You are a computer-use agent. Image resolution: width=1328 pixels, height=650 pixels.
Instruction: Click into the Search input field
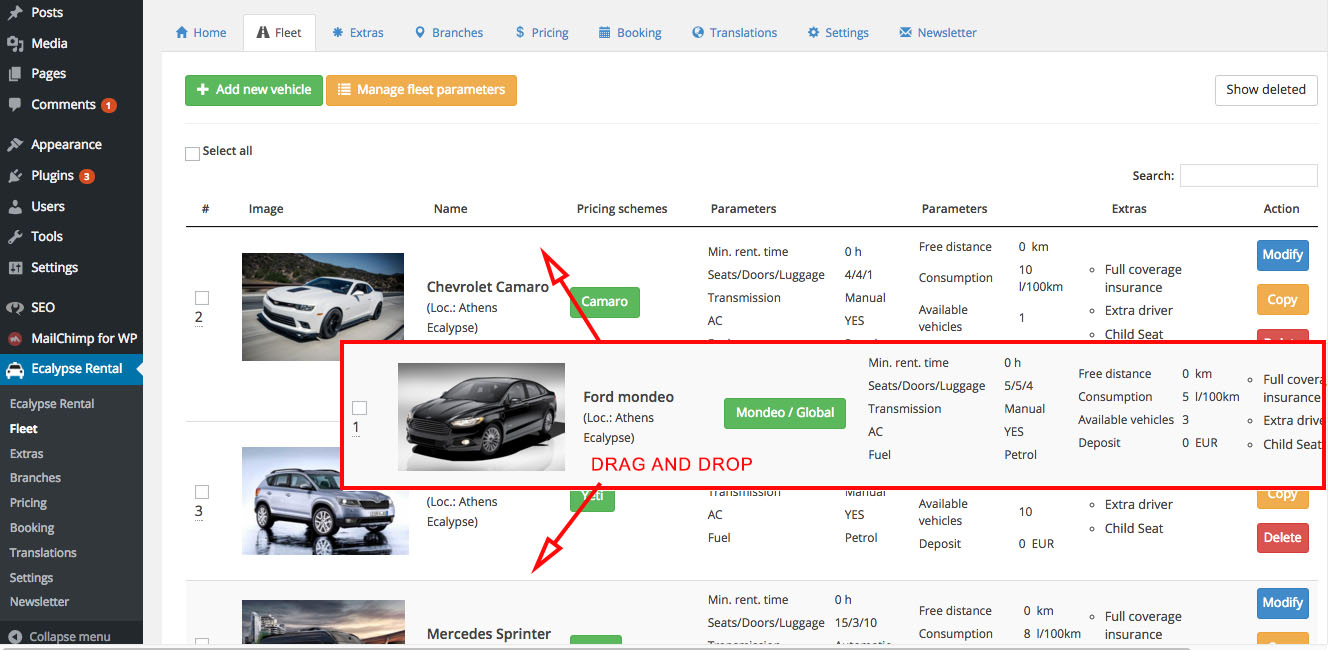(1249, 175)
